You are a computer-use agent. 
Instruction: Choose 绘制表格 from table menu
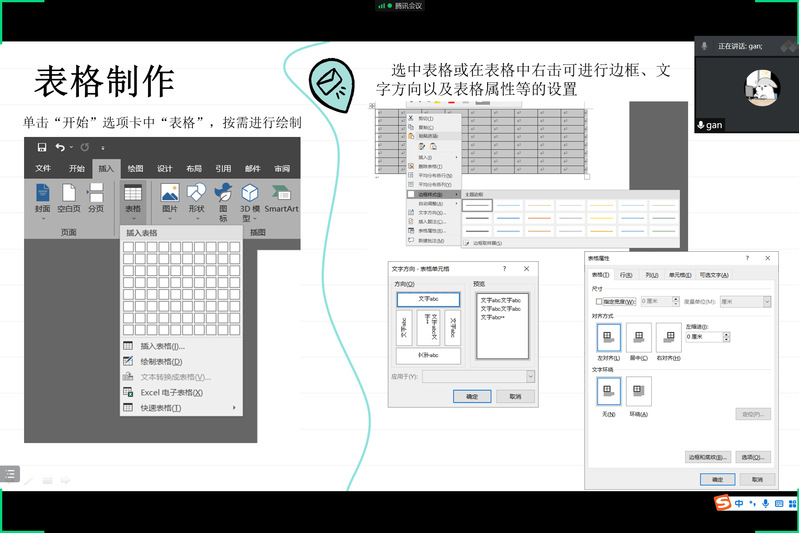(x=161, y=361)
